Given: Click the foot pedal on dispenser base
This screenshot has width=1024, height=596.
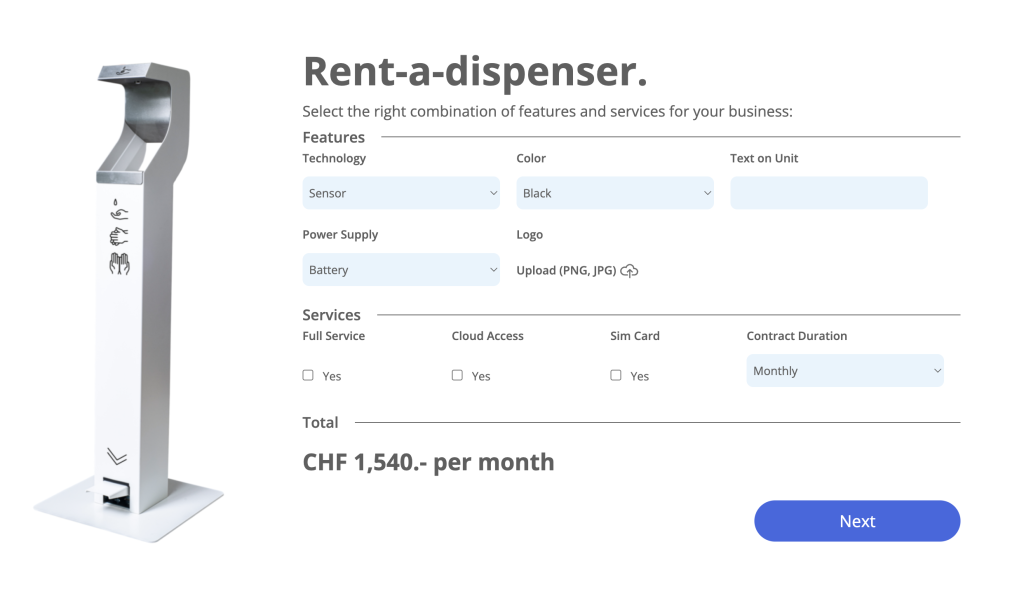Looking at the screenshot, I should pos(116,494).
